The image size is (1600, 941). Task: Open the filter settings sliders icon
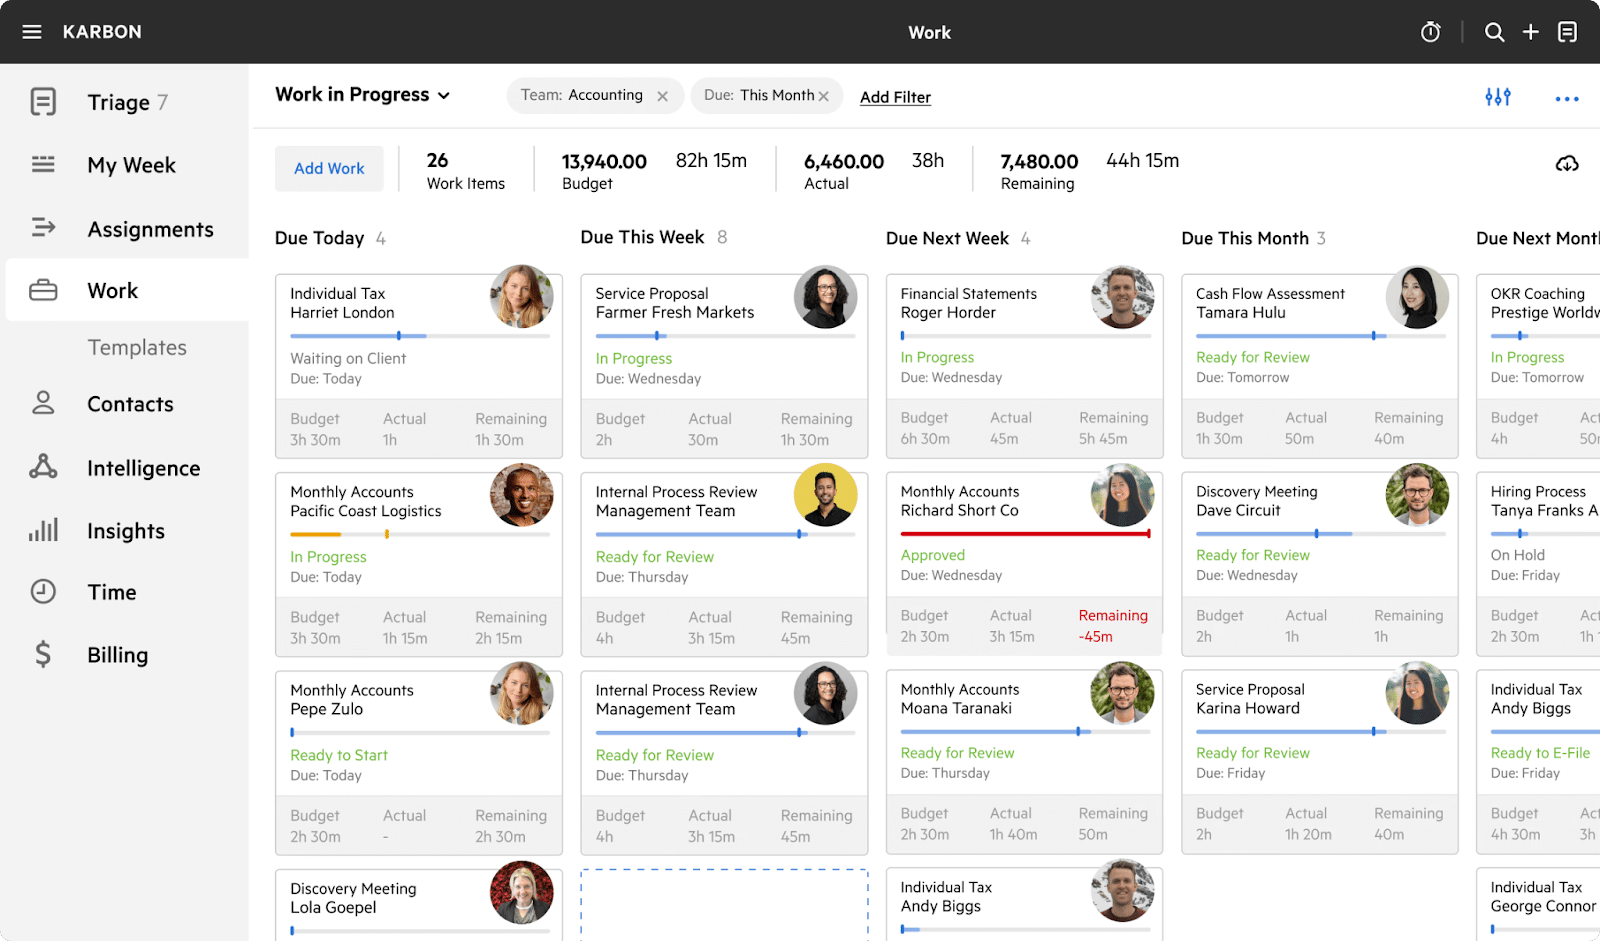pyautogui.click(x=1498, y=97)
